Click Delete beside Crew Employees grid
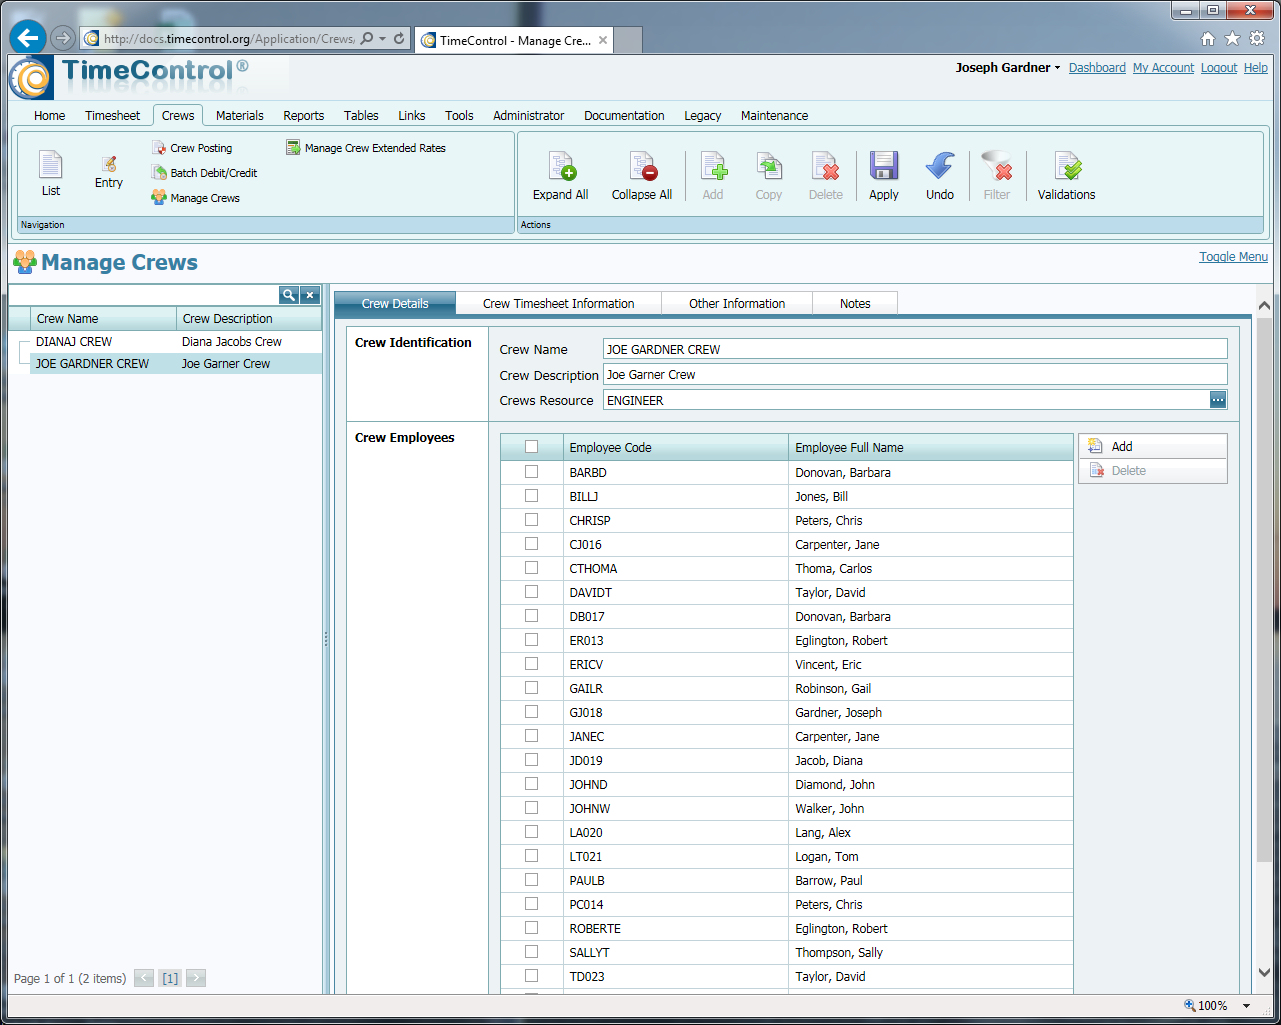 click(x=1152, y=471)
